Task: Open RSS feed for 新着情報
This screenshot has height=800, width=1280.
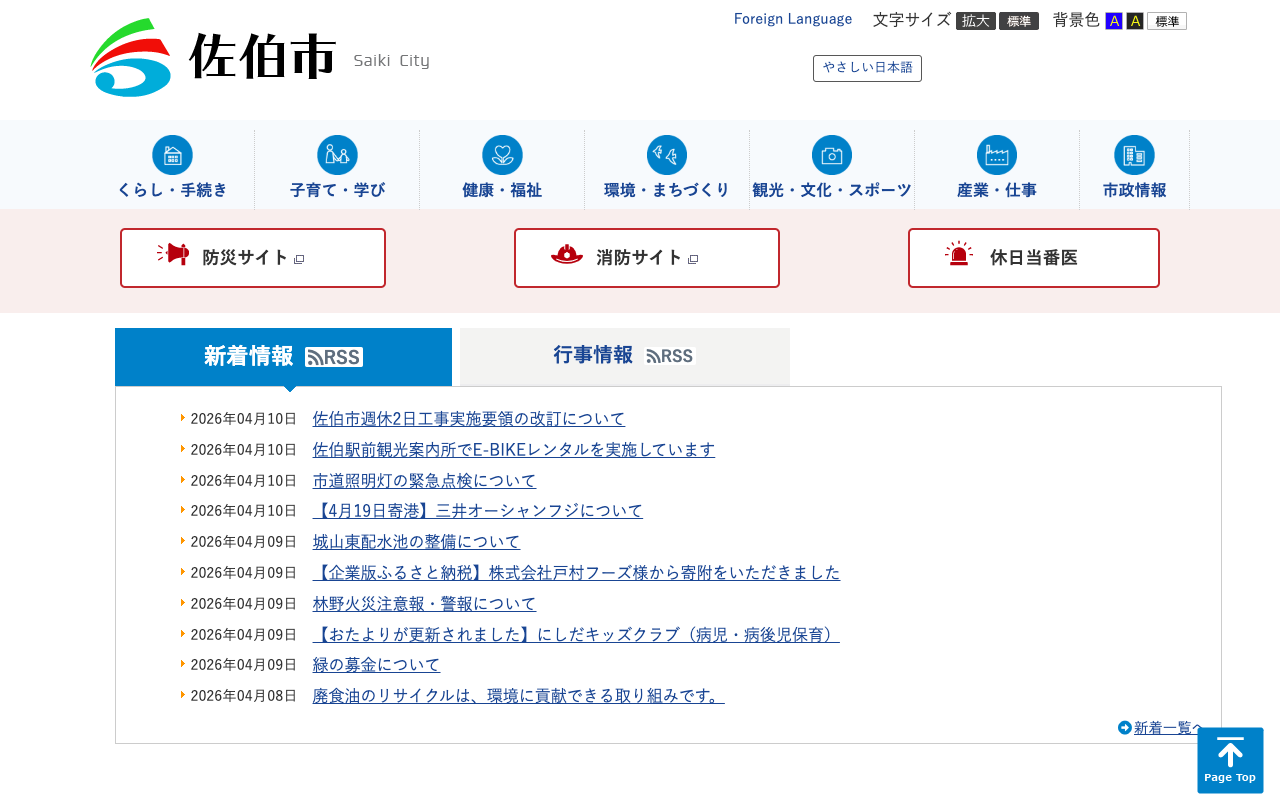Action: 334,357
